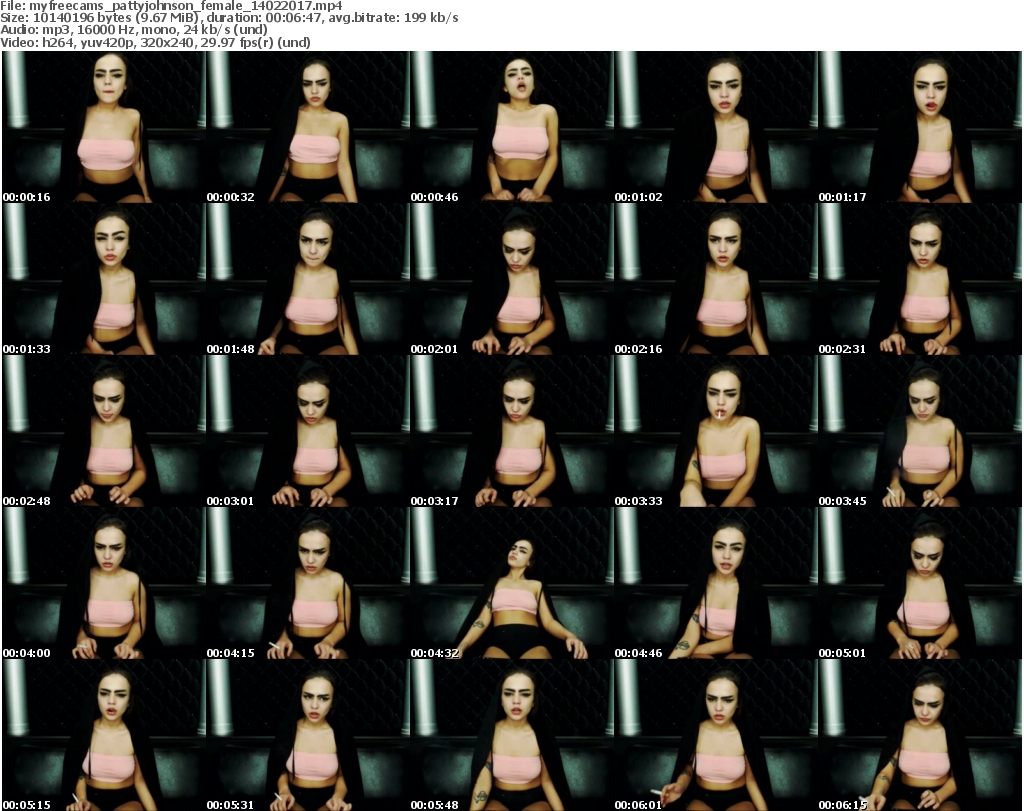Screen dimensions: 1024x811
Task: Select the 00:05:31 frame
Action: tap(308, 735)
